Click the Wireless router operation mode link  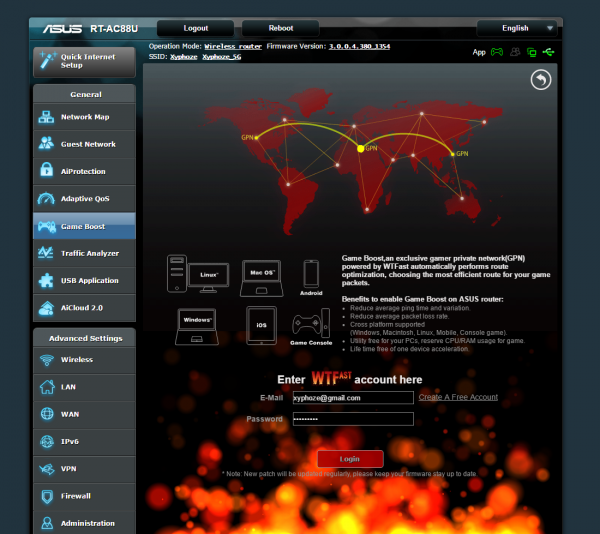233,46
